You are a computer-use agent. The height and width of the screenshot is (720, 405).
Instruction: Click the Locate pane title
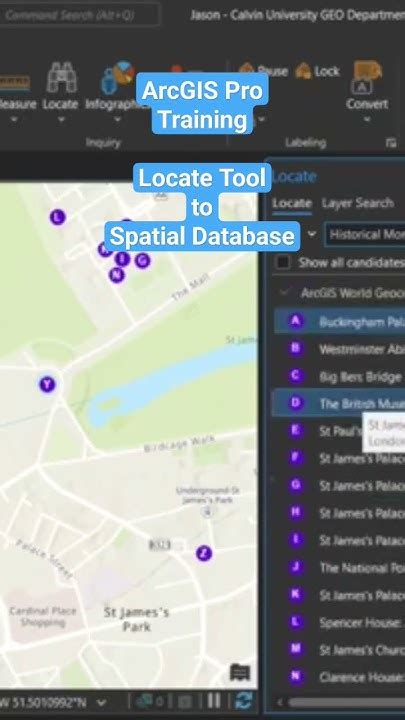tap(294, 176)
